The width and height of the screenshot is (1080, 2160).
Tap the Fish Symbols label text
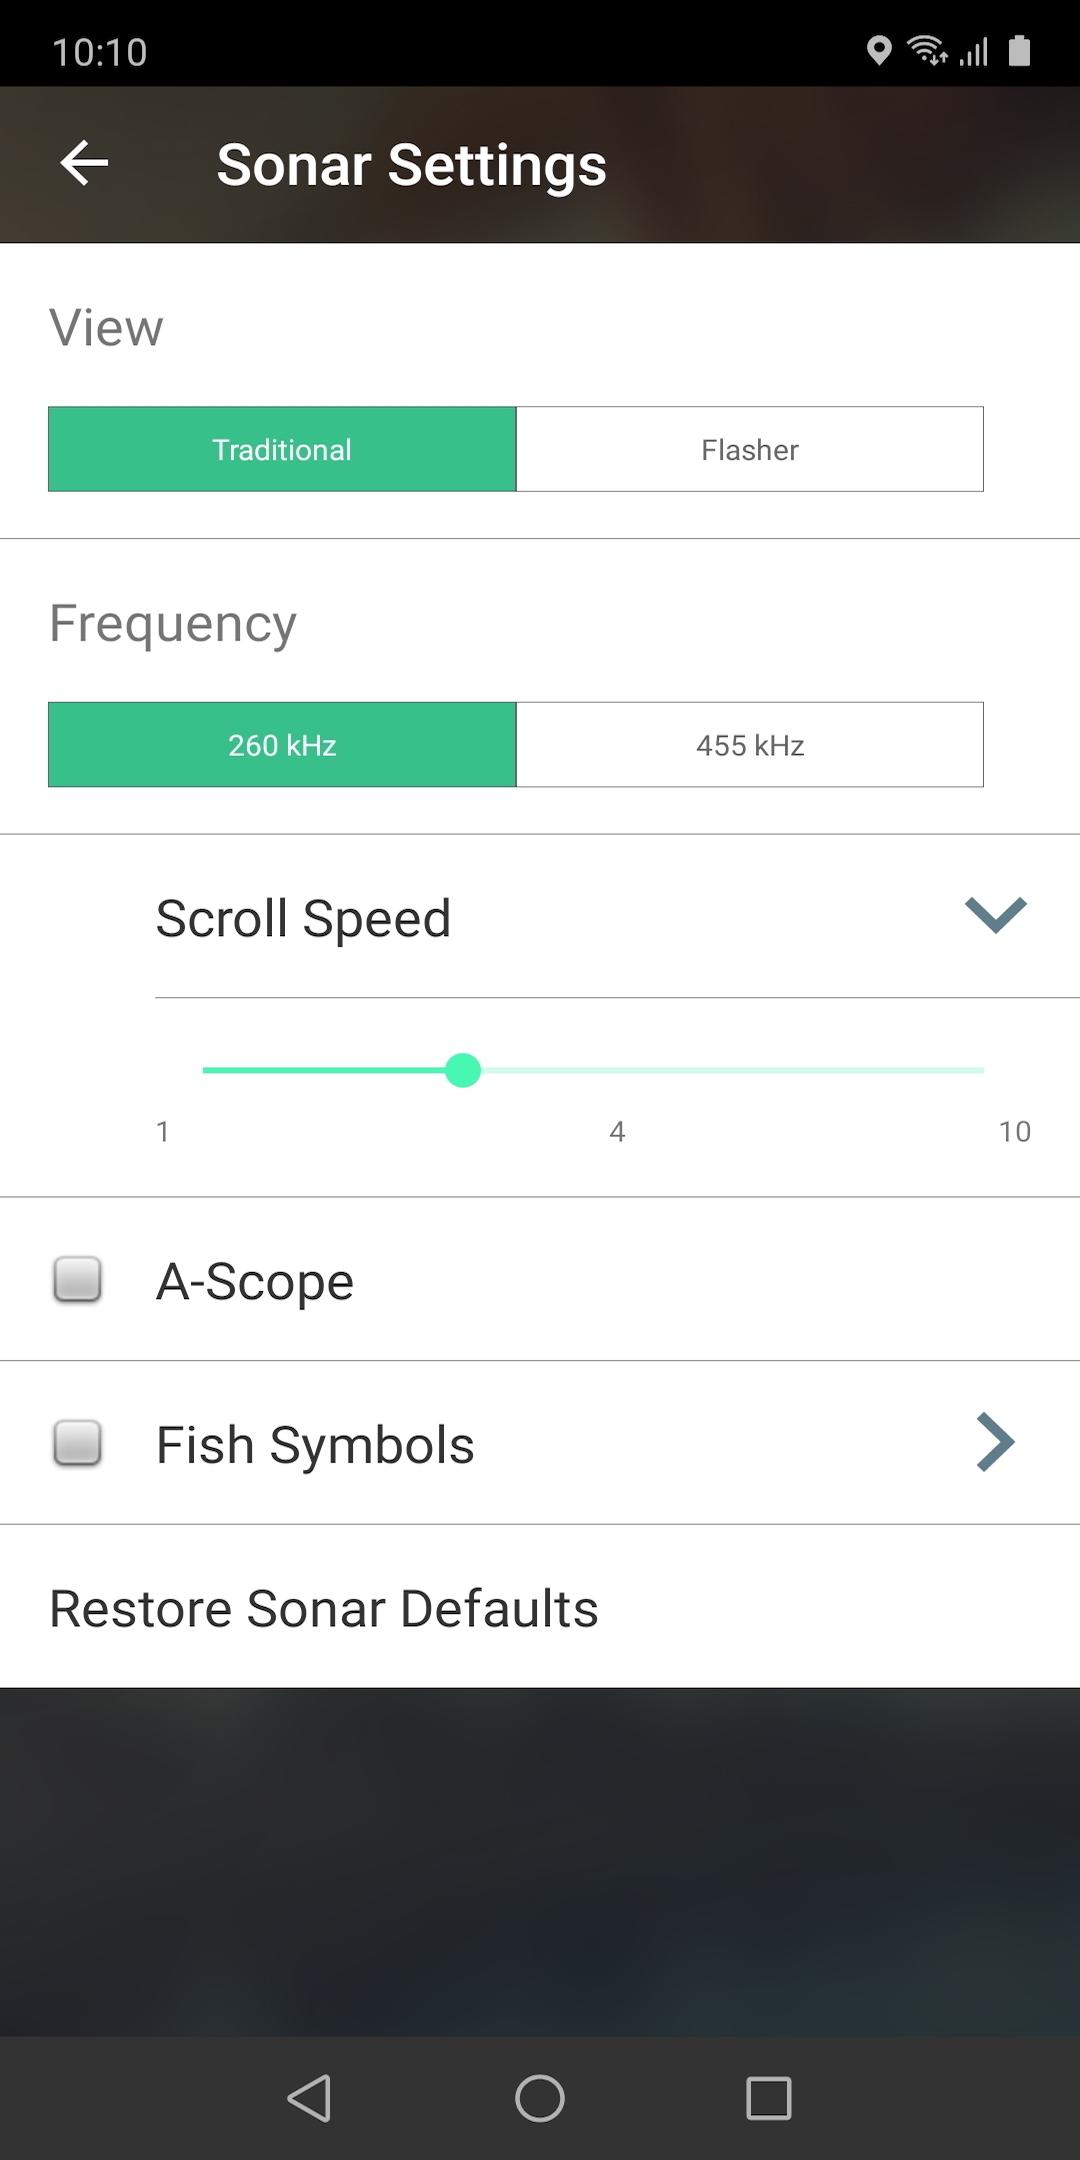click(315, 1445)
